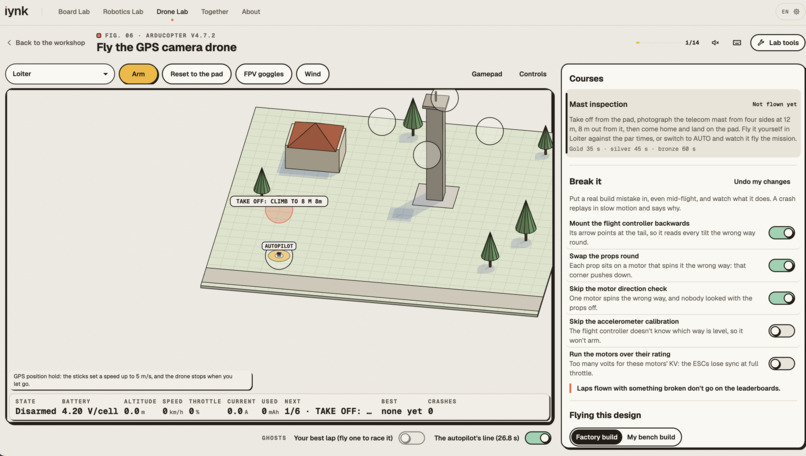Click Undo my changes

tap(762, 181)
